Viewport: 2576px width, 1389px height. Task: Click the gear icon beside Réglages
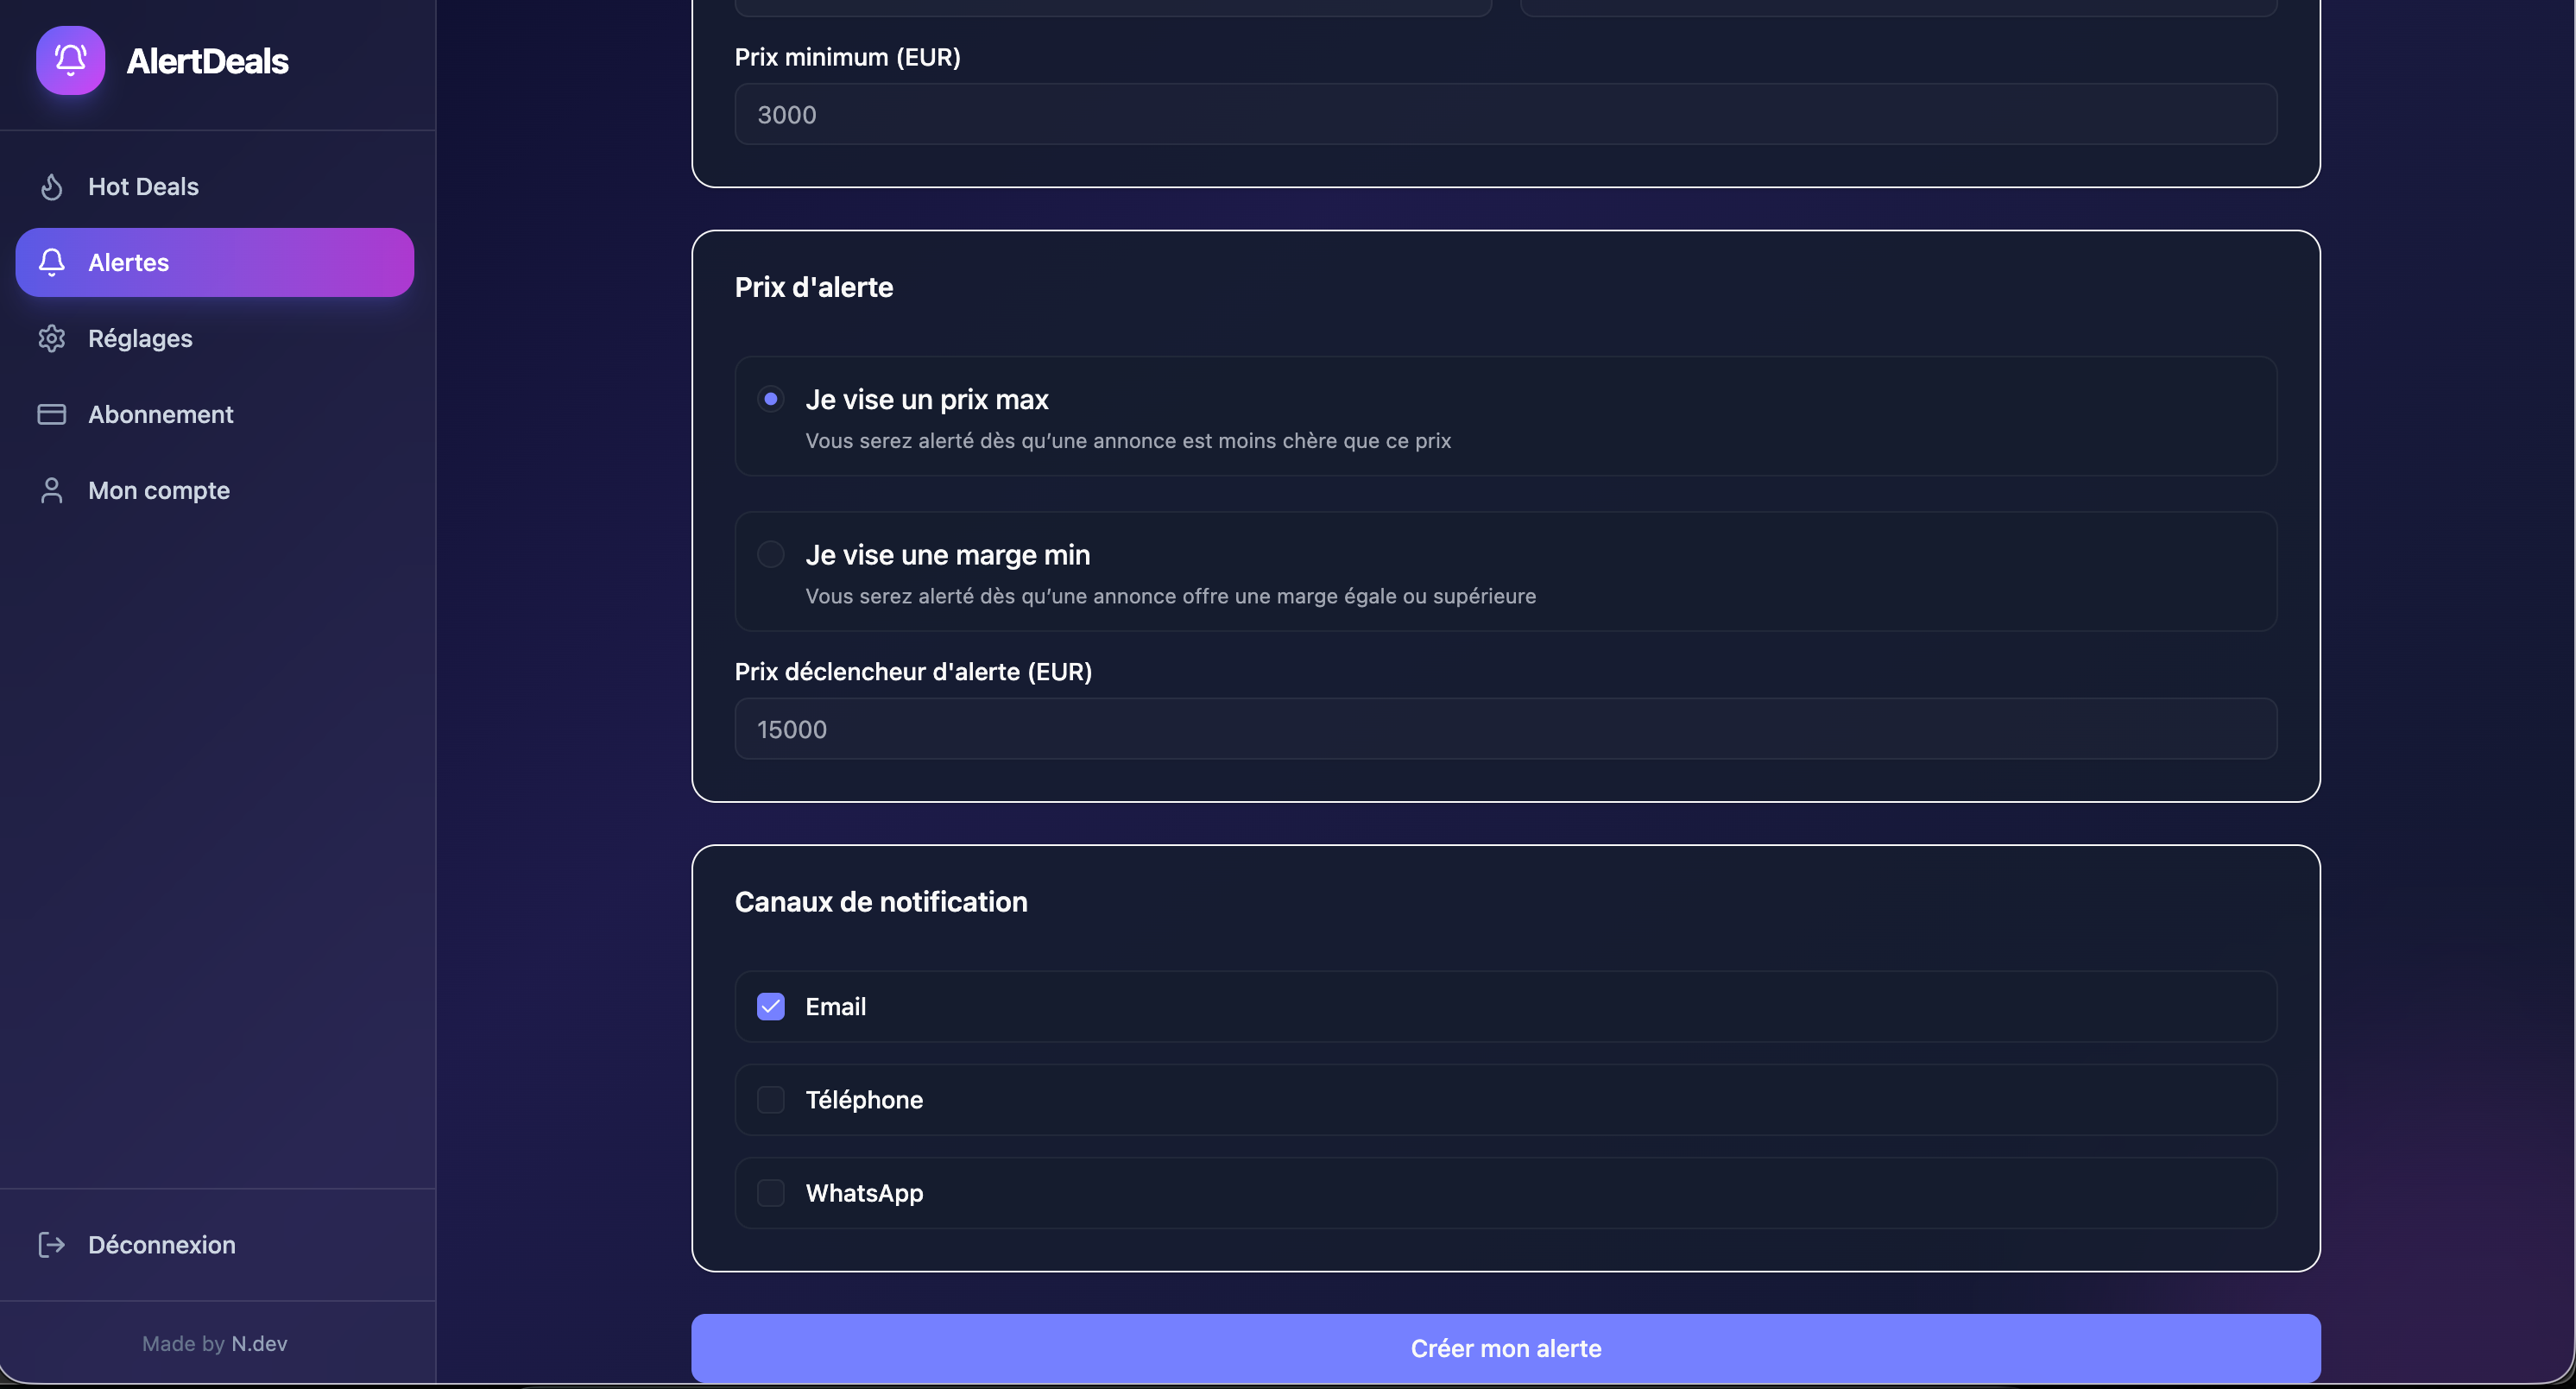click(51, 338)
